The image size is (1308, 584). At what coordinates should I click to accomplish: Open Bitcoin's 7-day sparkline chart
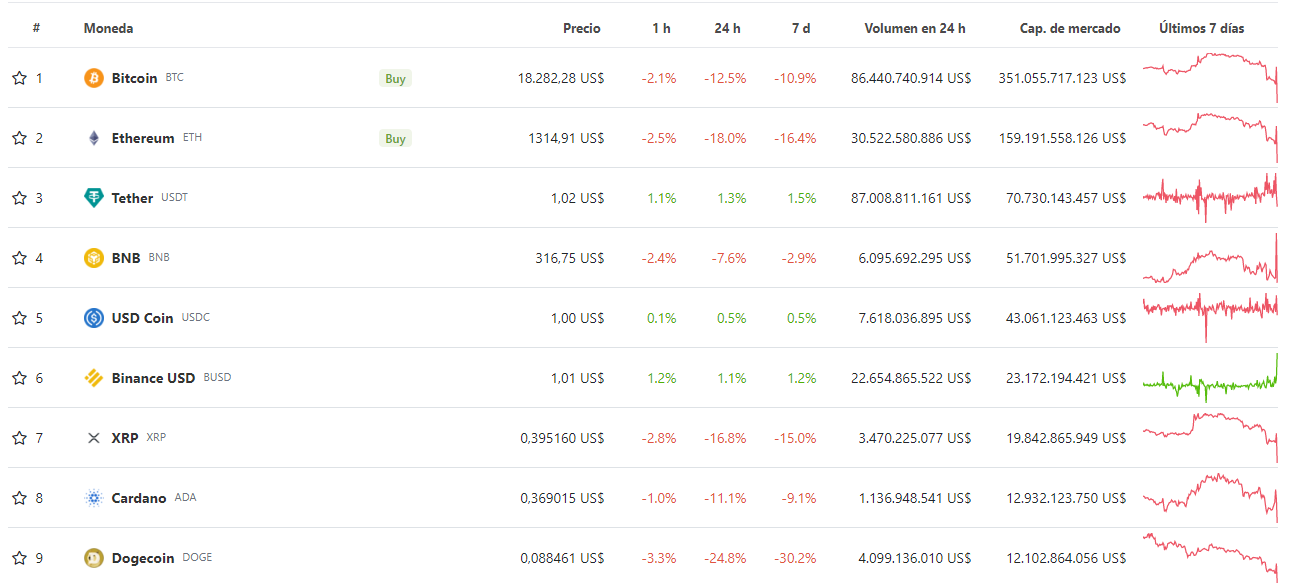1210,77
